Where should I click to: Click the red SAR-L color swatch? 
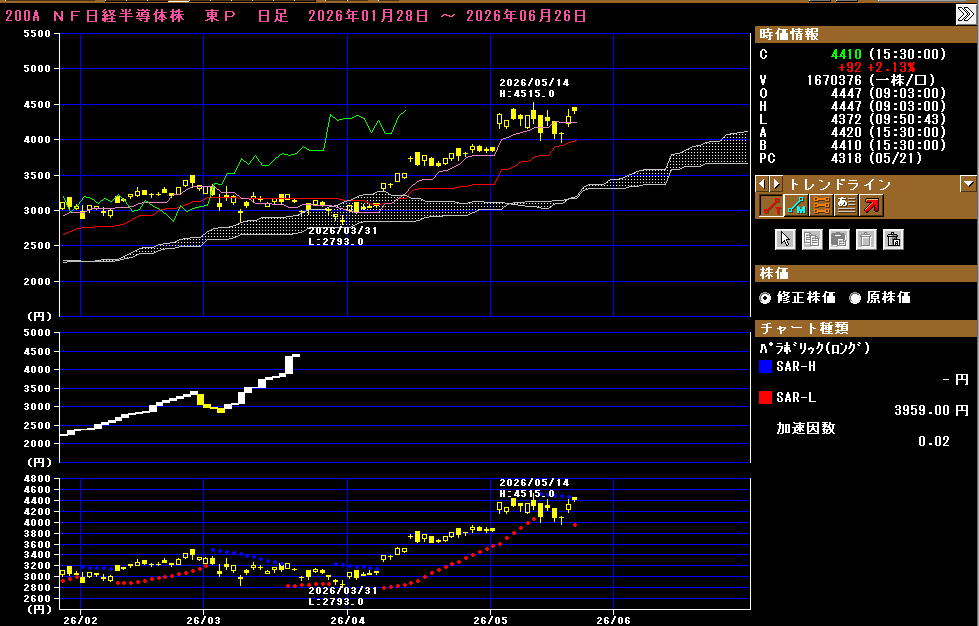click(x=765, y=398)
